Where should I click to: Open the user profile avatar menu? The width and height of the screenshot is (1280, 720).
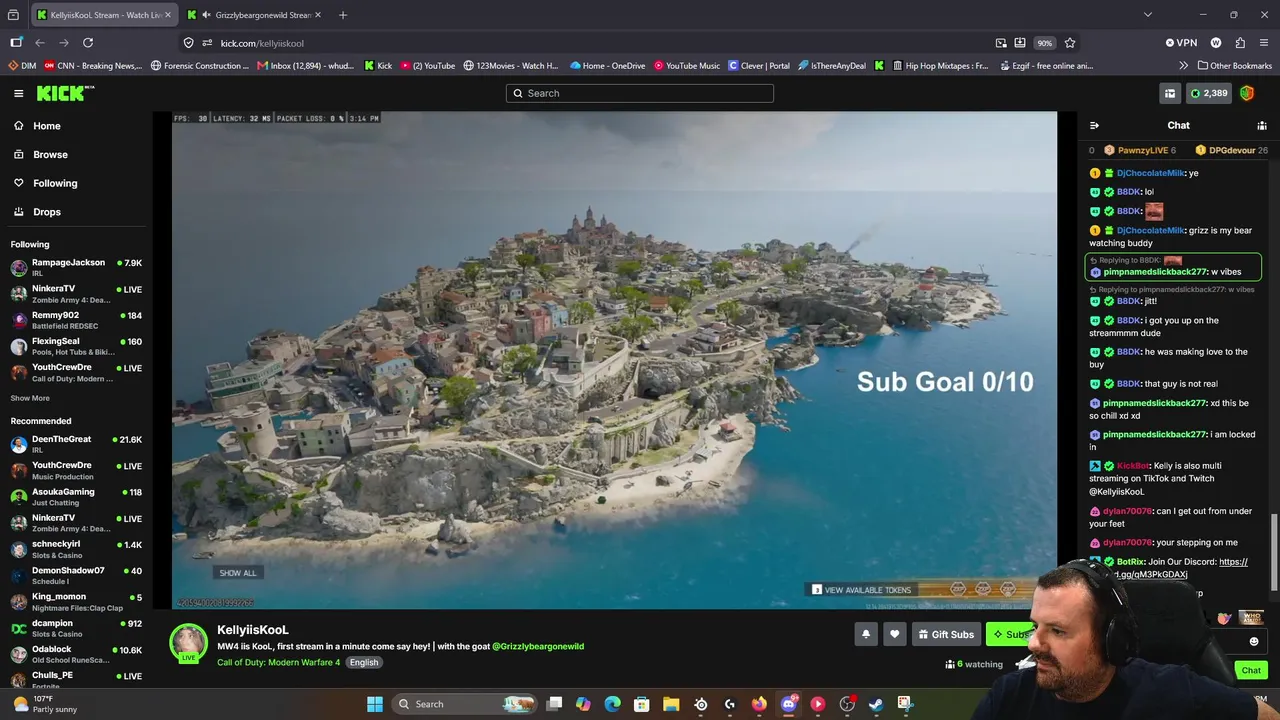[1247, 93]
